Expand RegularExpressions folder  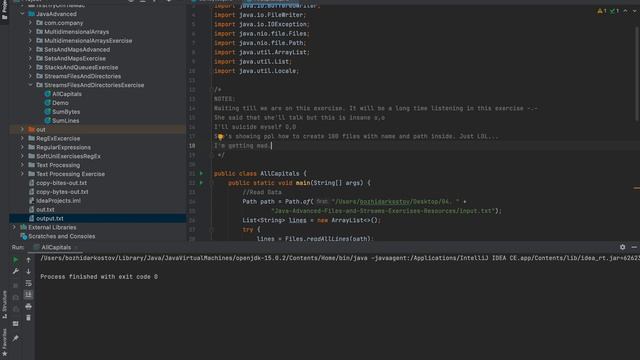coord(22,147)
